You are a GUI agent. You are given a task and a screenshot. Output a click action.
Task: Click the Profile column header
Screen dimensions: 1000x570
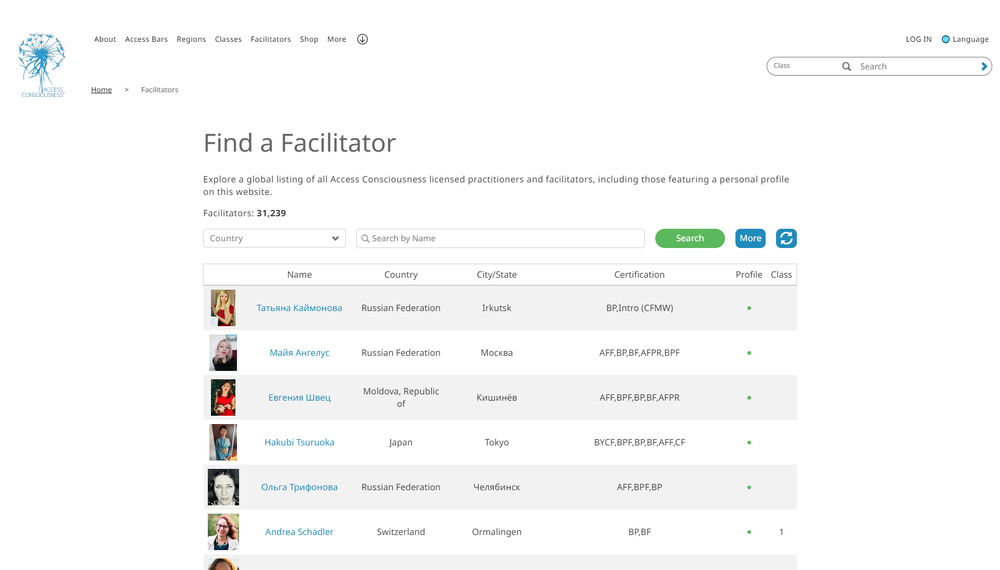749,275
